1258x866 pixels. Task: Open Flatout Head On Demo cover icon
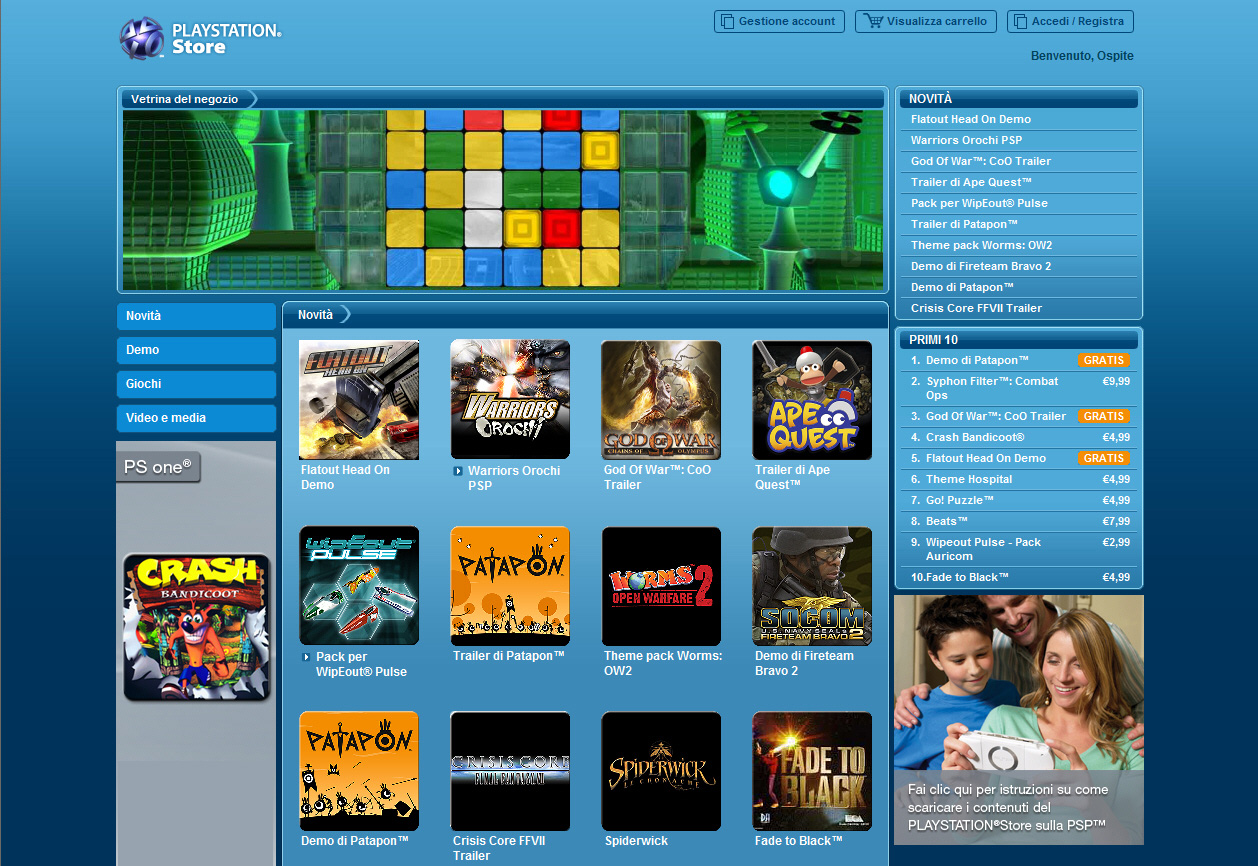pyautogui.click(x=359, y=400)
